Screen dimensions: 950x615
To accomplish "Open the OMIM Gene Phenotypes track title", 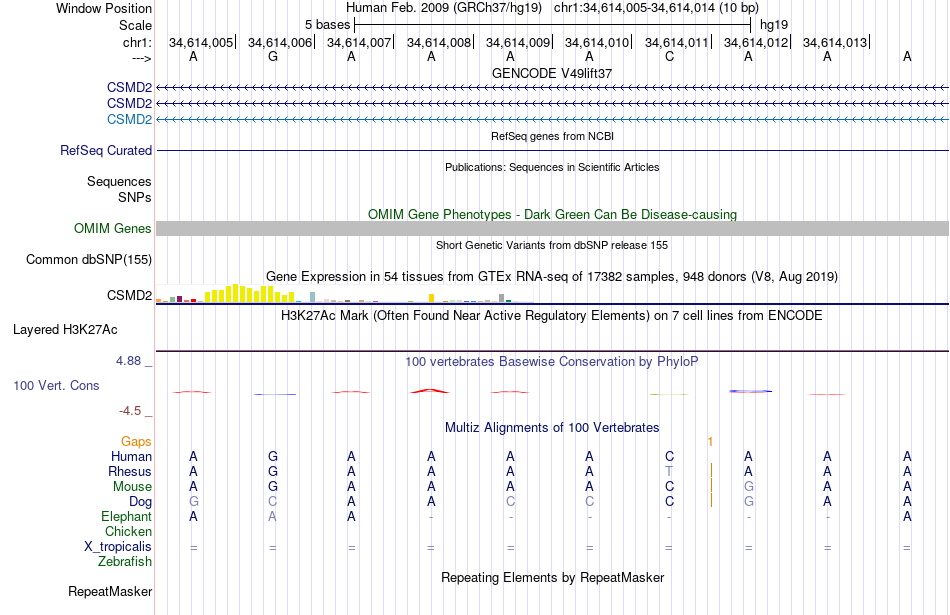I will (552, 214).
